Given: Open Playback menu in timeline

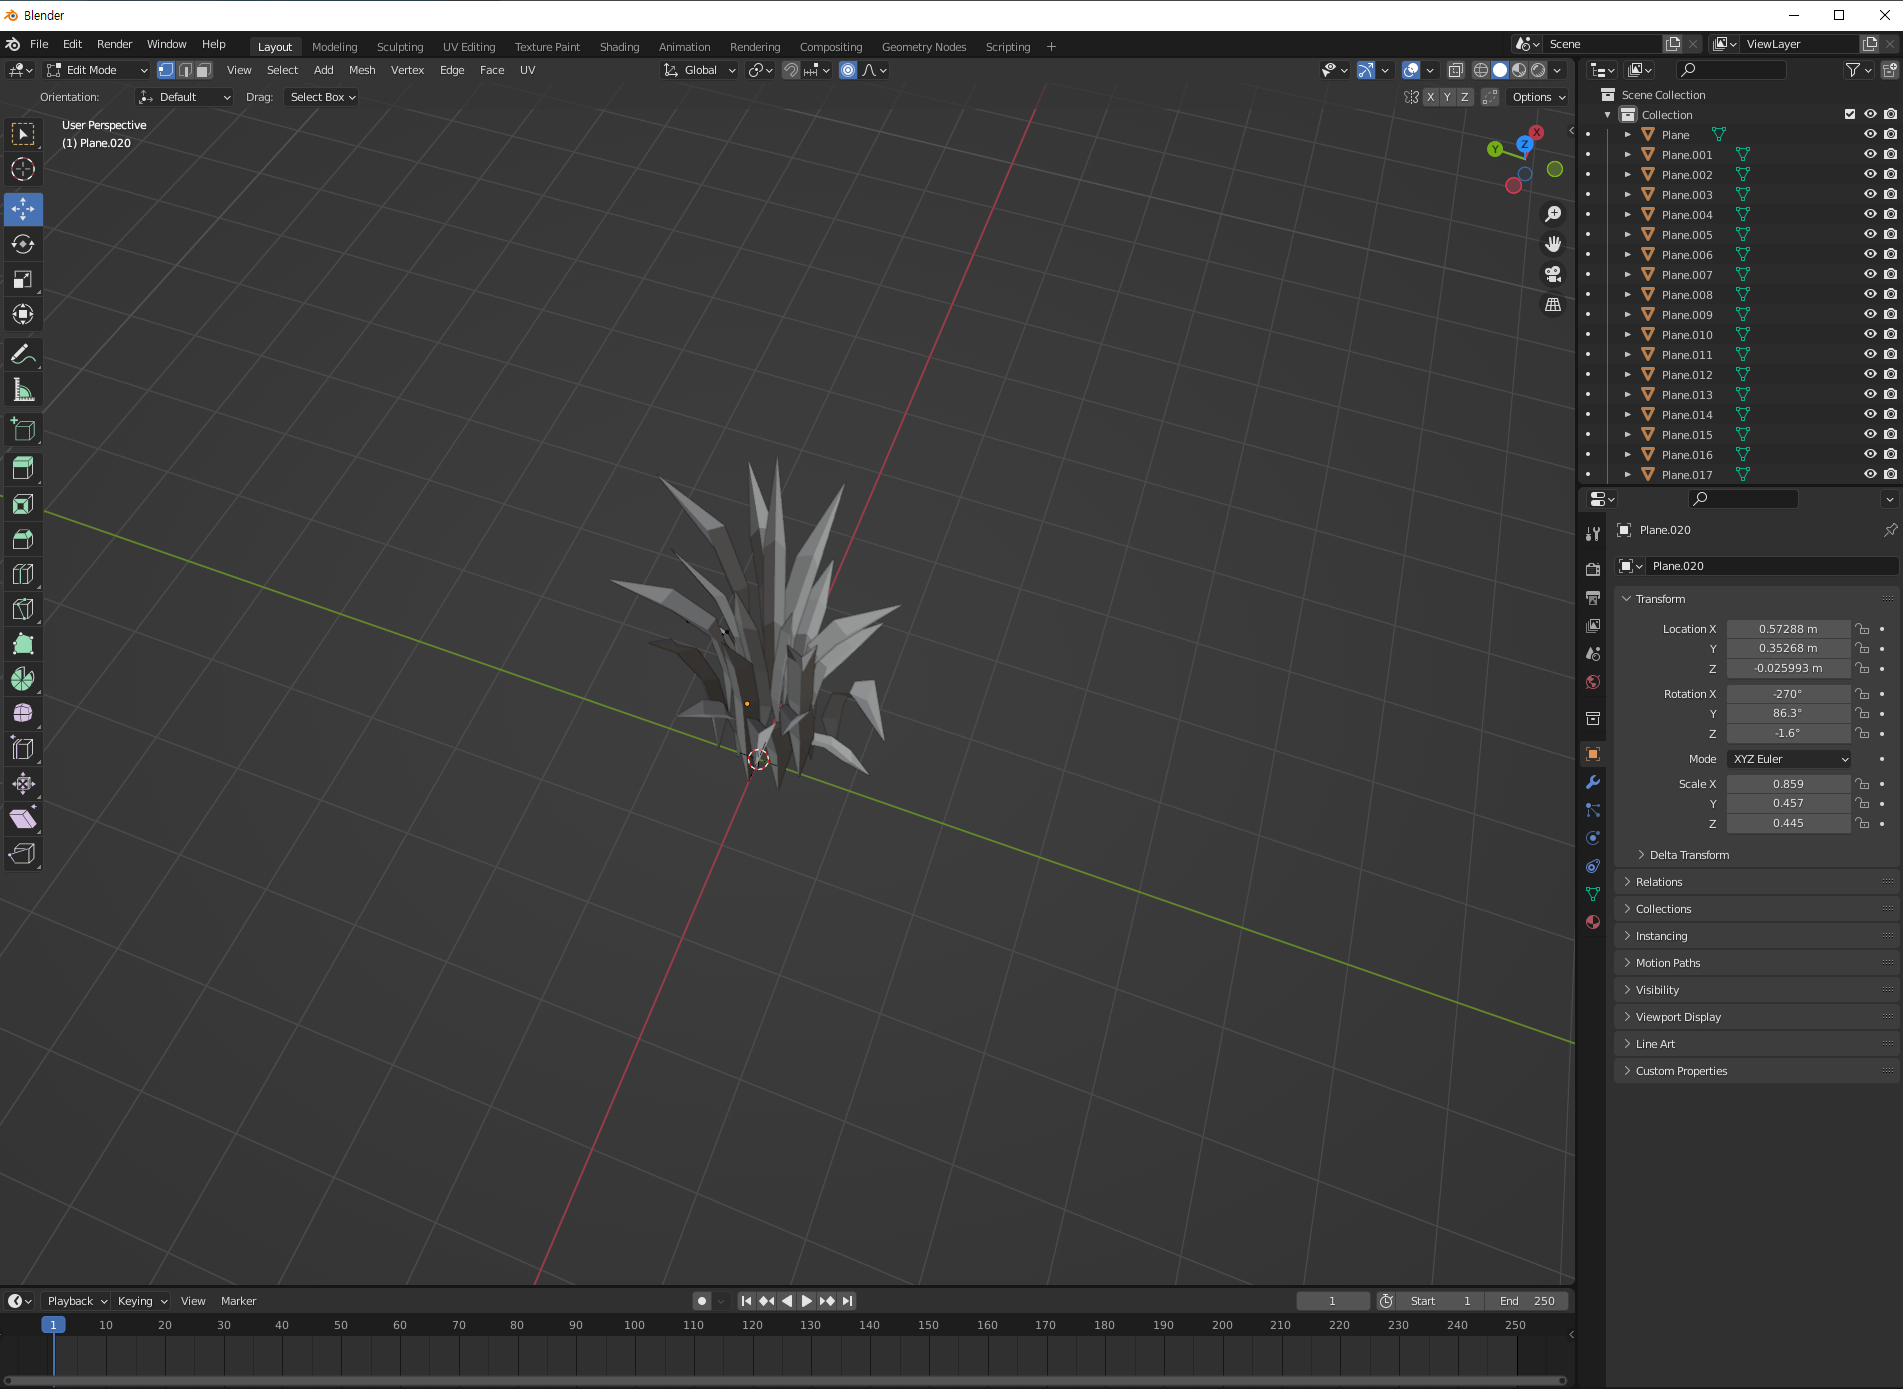Looking at the screenshot, I should coord(77,1301).
